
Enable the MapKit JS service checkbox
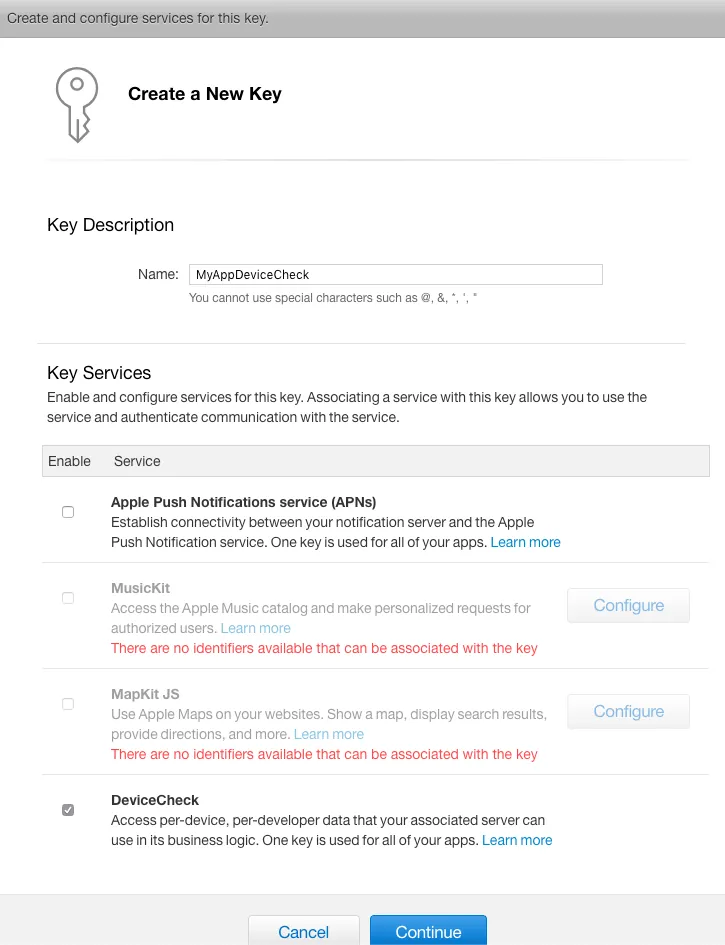click(68, 703)
